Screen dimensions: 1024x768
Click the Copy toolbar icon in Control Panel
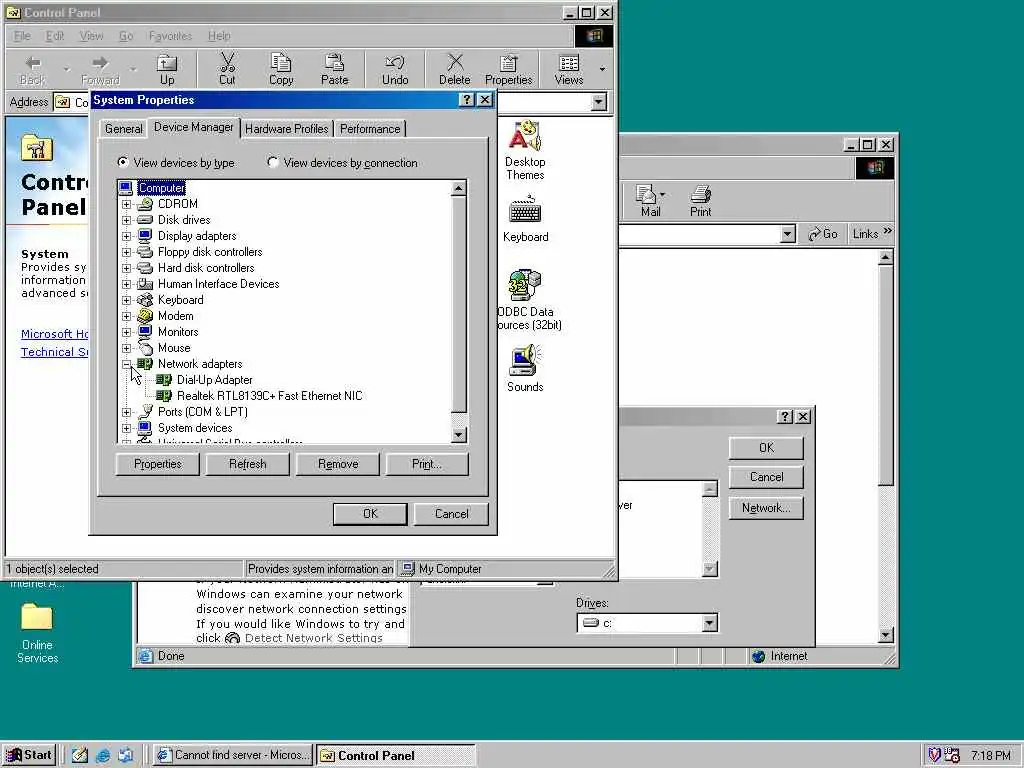point(281,69)
